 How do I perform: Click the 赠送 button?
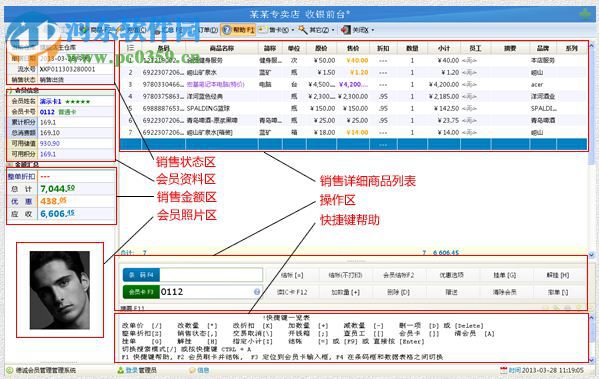pyautogui.click(x=452, y=292)
